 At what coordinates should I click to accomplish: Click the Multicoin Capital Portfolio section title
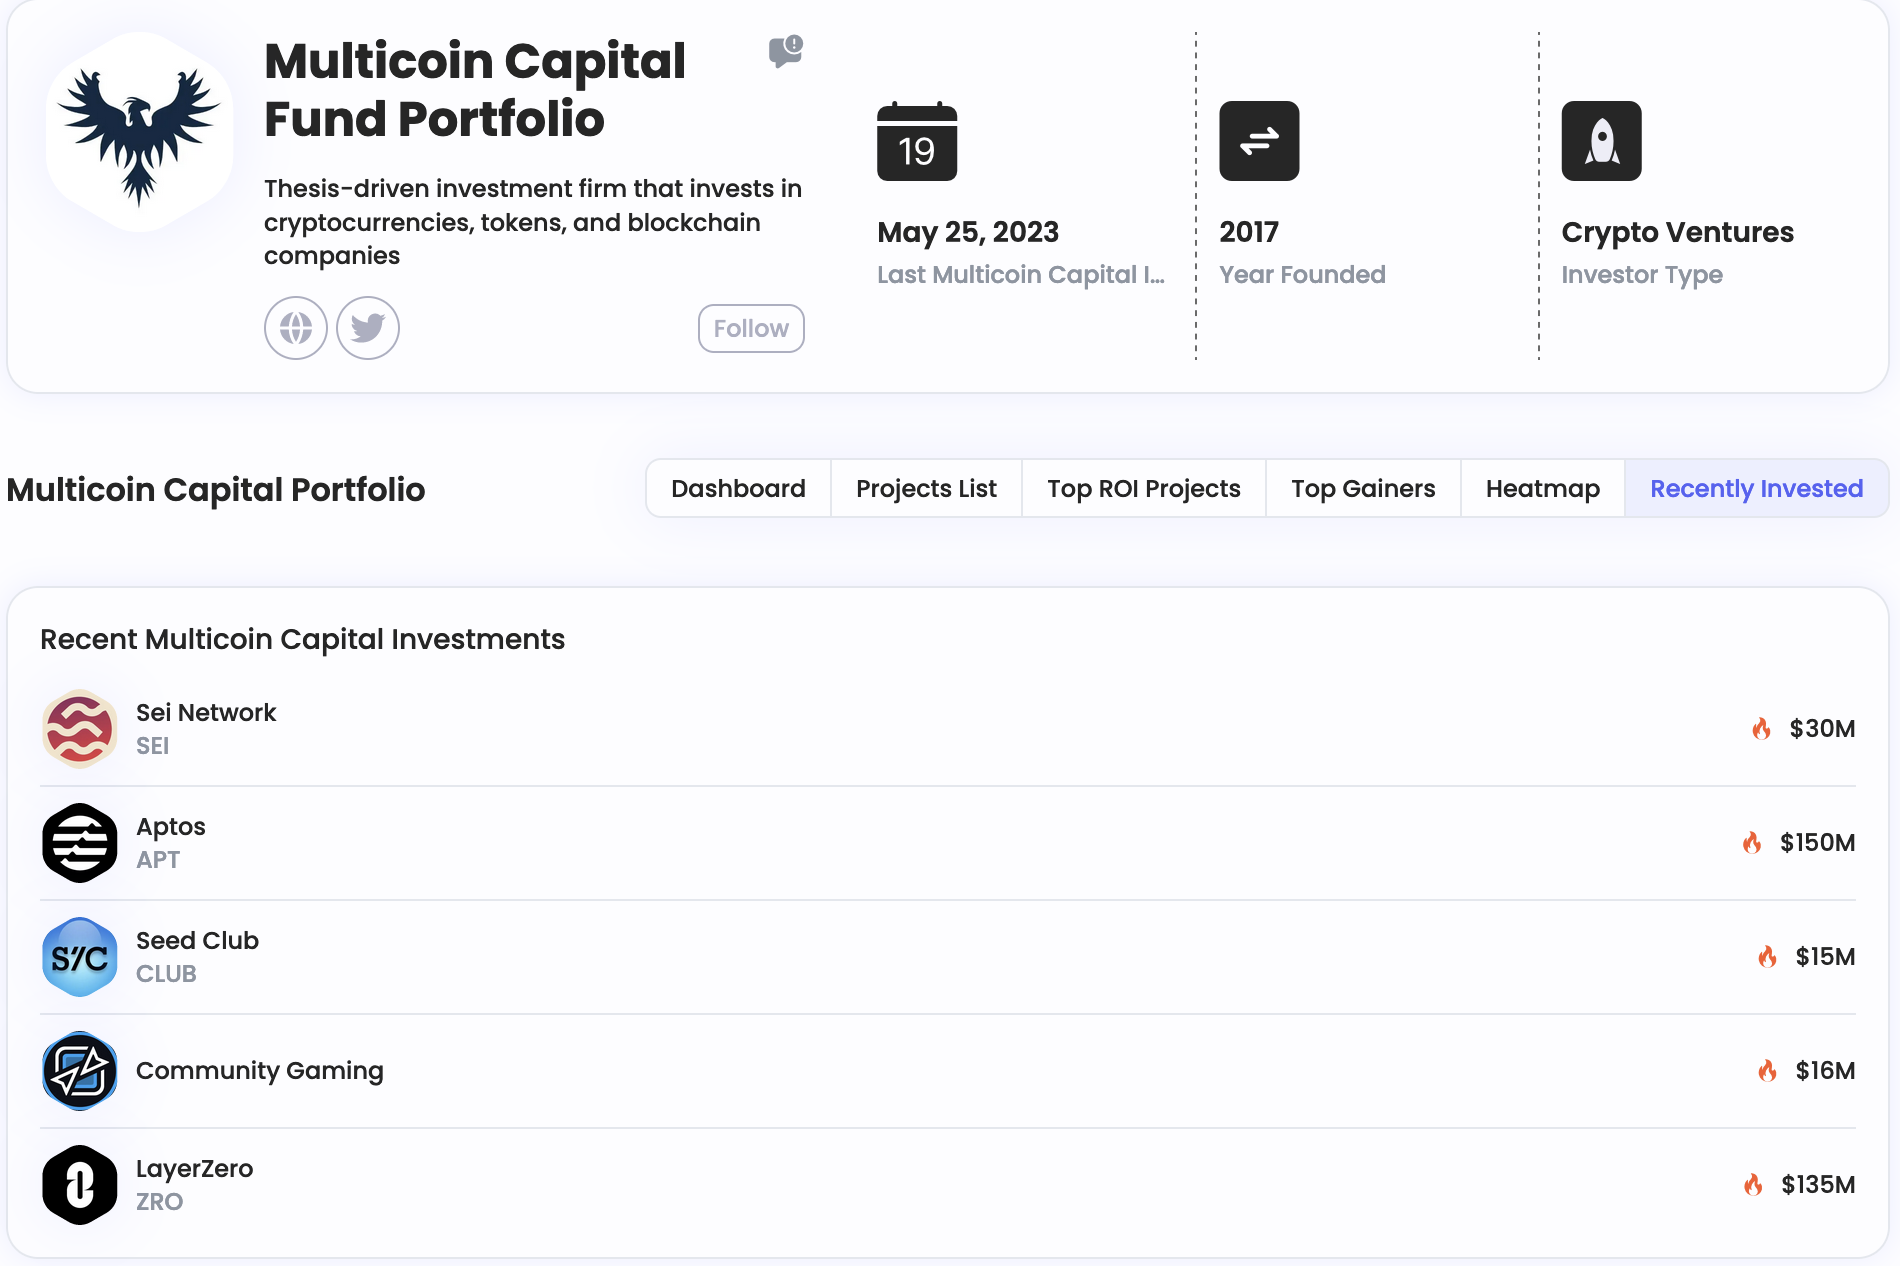(x=216, y=489)
